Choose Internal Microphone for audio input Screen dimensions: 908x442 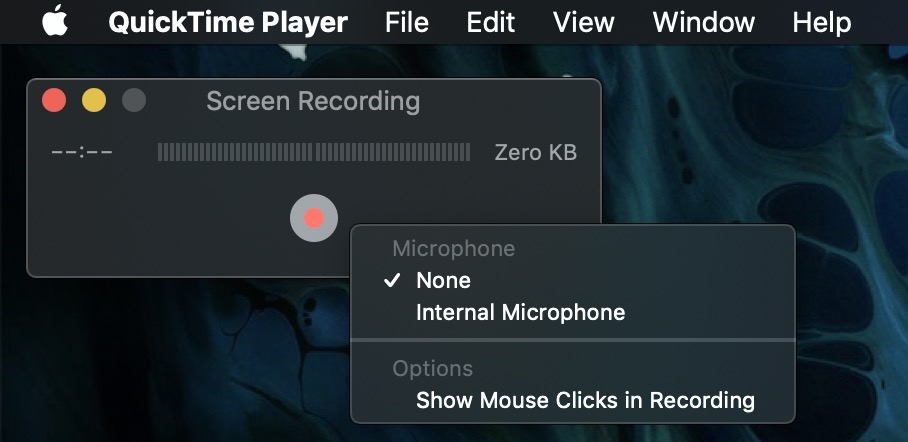(x=520, y=313)
